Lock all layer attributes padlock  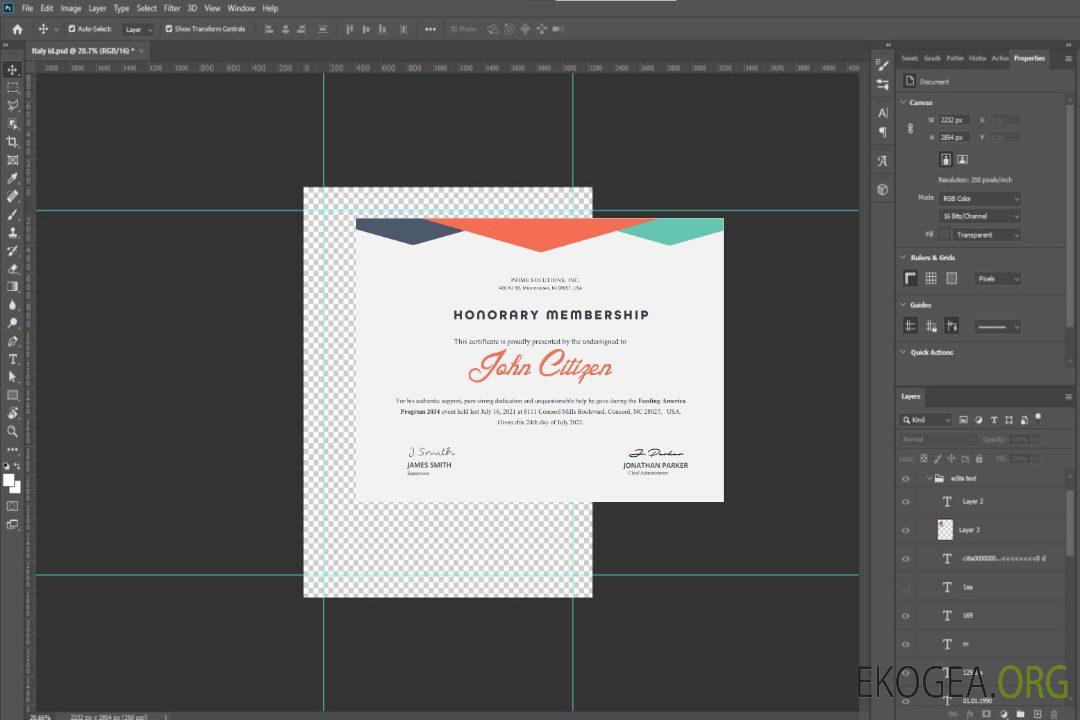click(x=979, y=458)
